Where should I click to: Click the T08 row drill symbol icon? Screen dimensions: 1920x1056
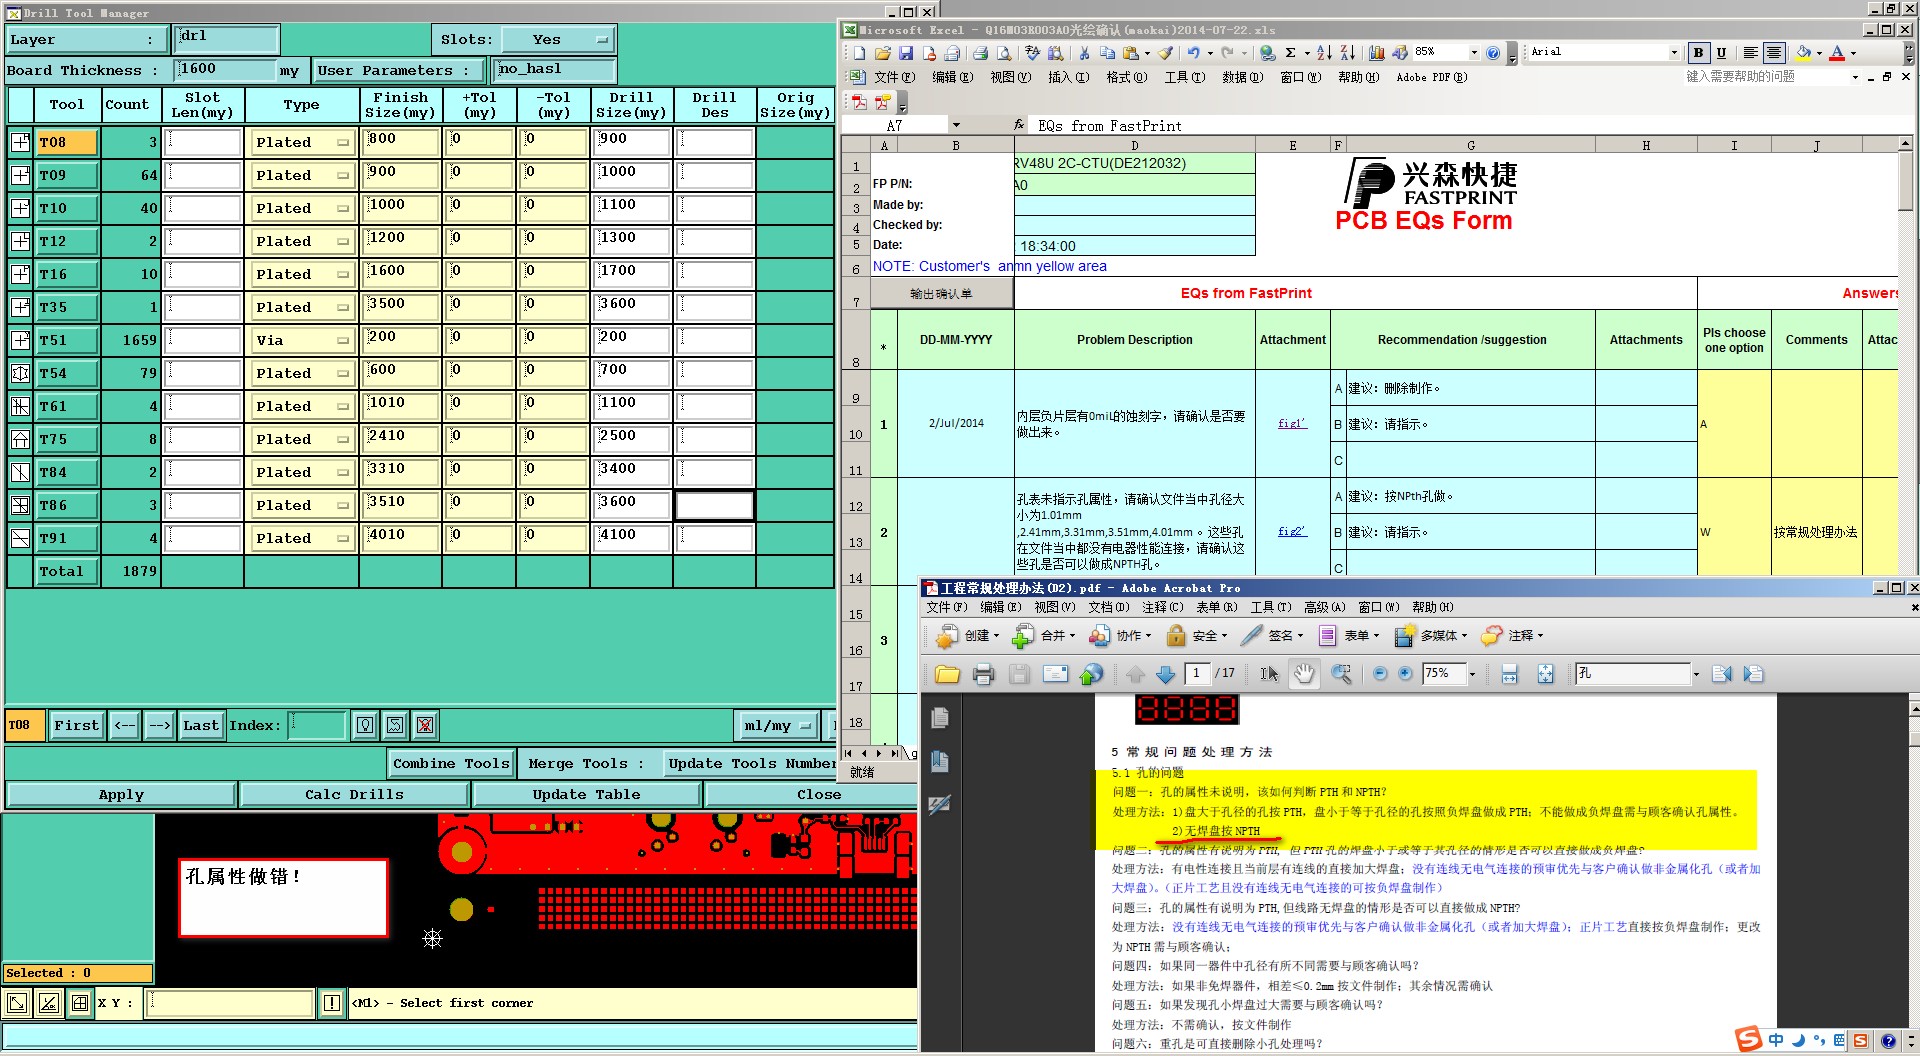pos(20,142)
